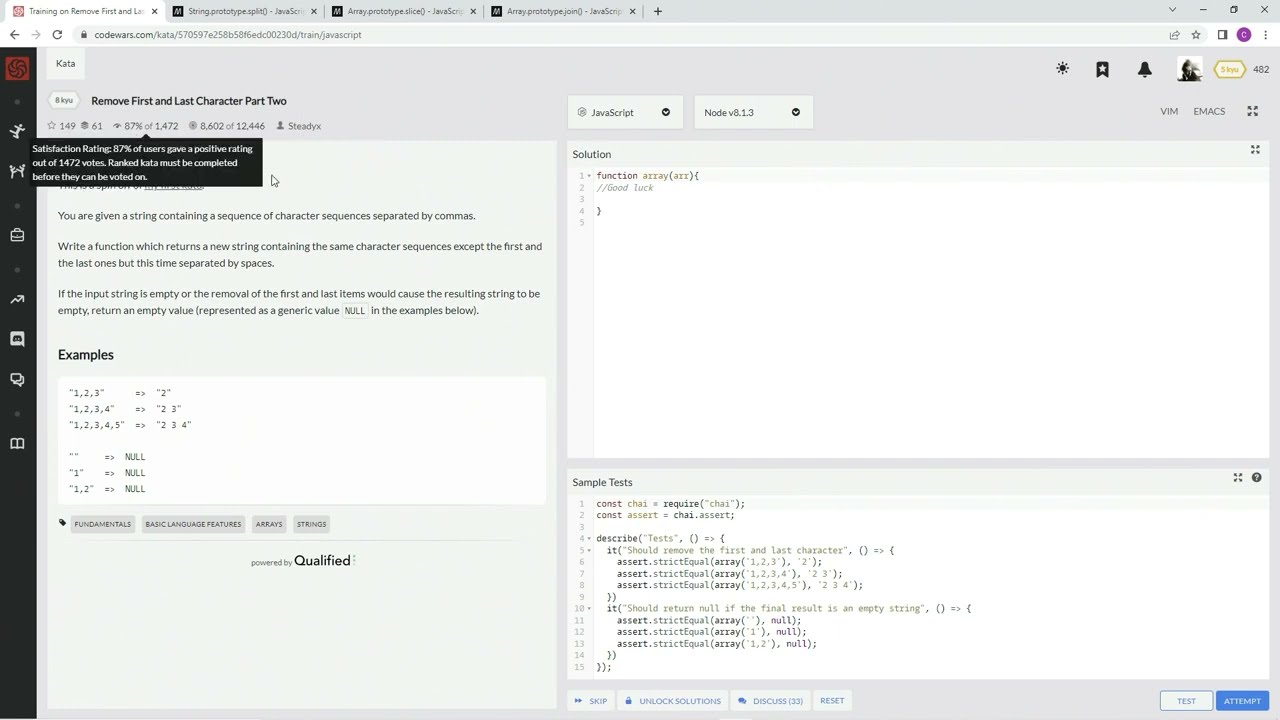The height and width of the screenshot is (720, 1280).
Task: Reload the current page
Action: point(57,34)
